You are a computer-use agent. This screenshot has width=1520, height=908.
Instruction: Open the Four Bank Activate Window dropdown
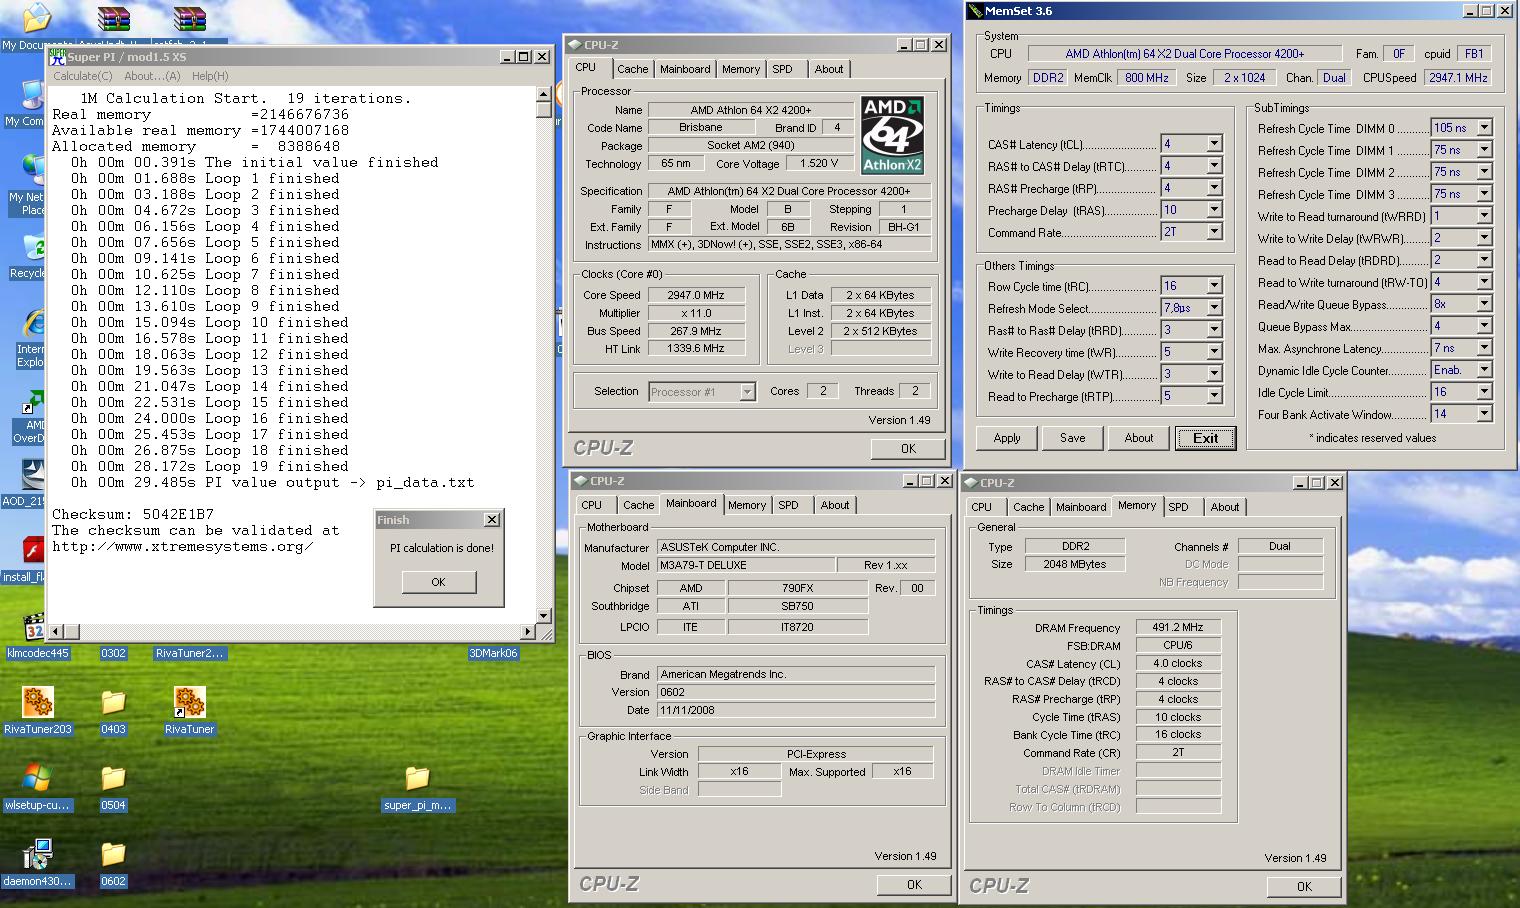[x=1484, y=414]
